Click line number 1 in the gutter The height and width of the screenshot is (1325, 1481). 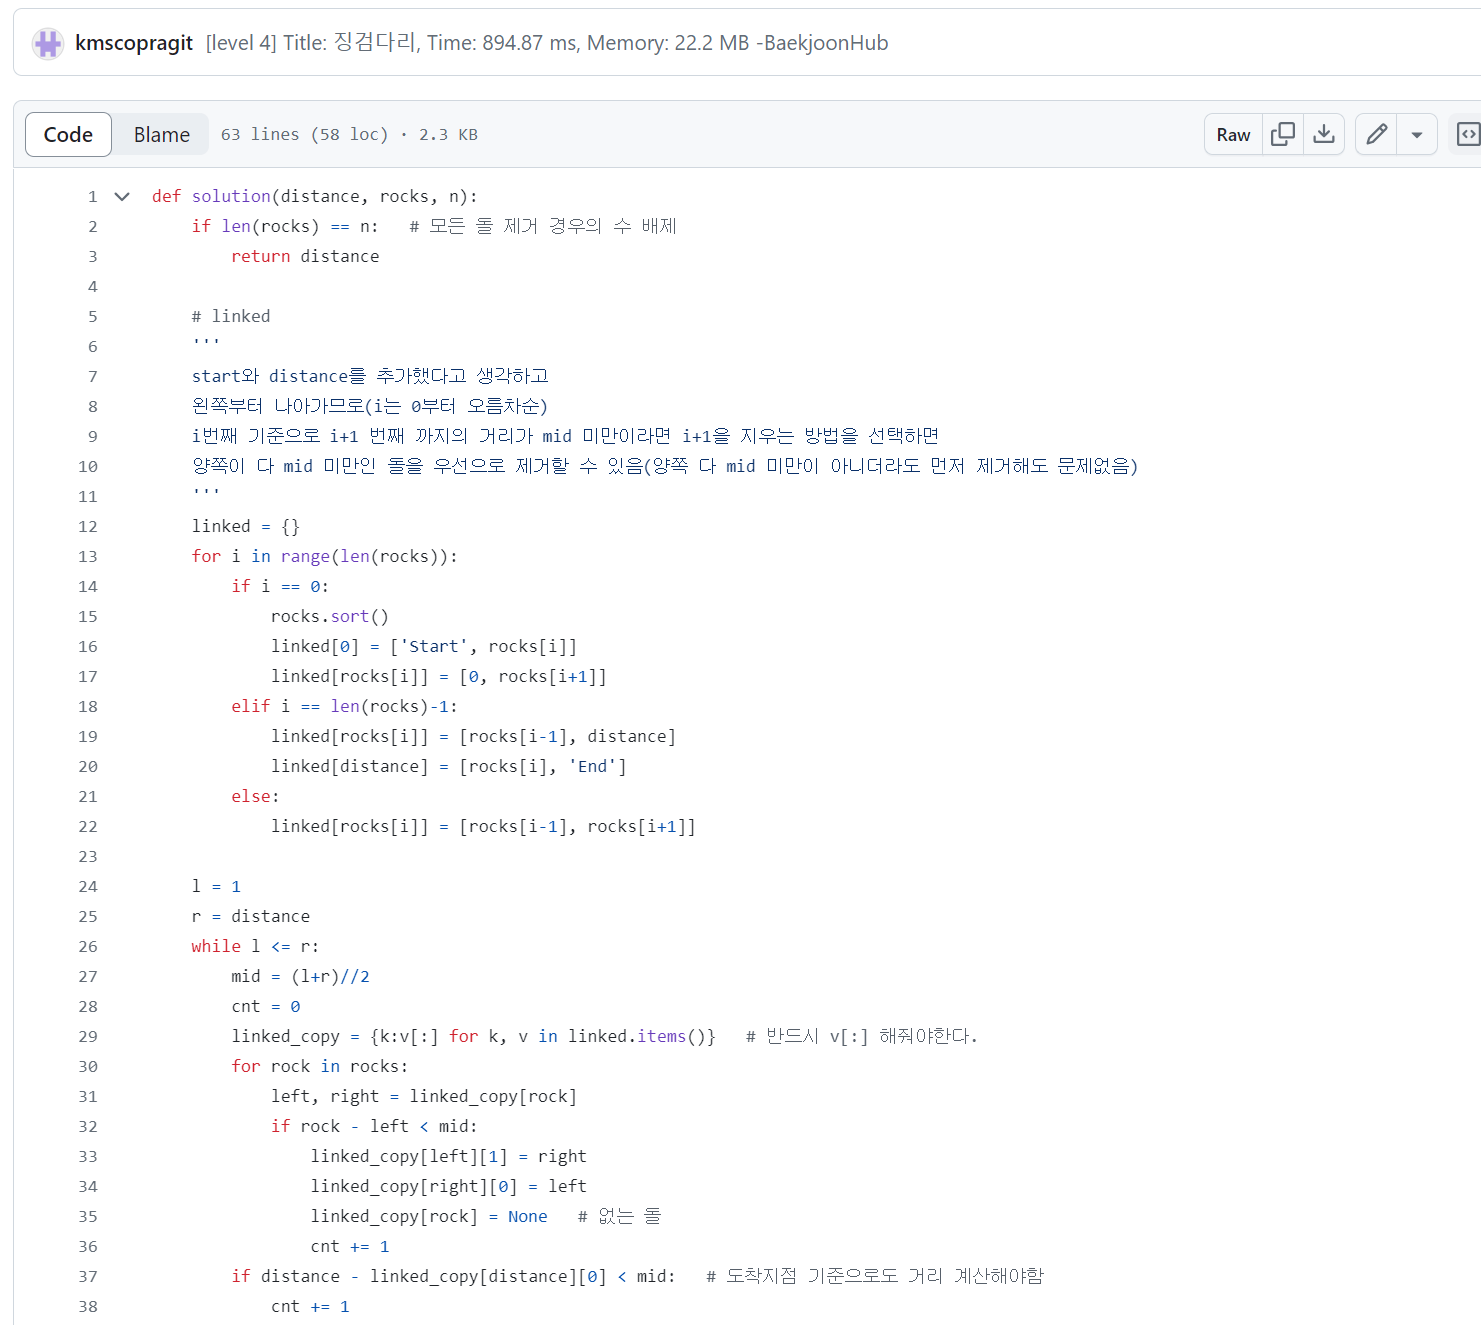point(92,196)
